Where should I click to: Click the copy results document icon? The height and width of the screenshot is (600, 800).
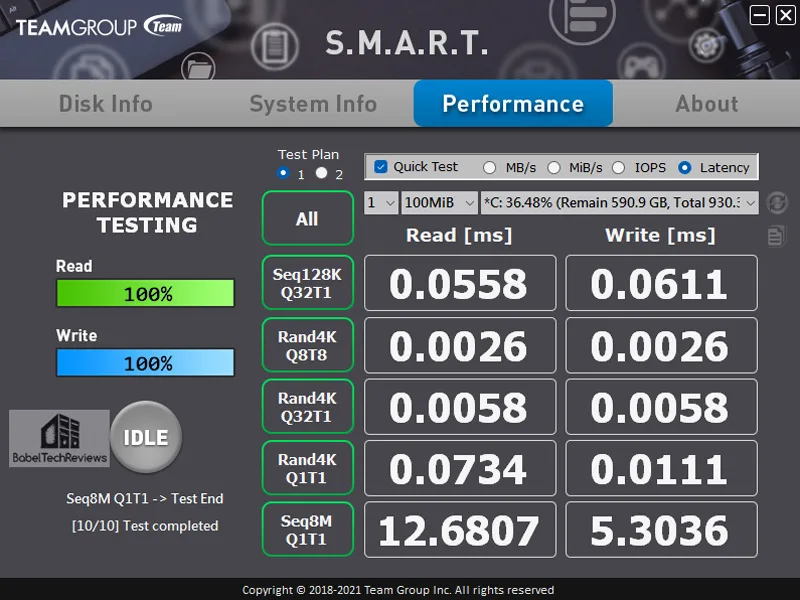click(x=776, y=236)
